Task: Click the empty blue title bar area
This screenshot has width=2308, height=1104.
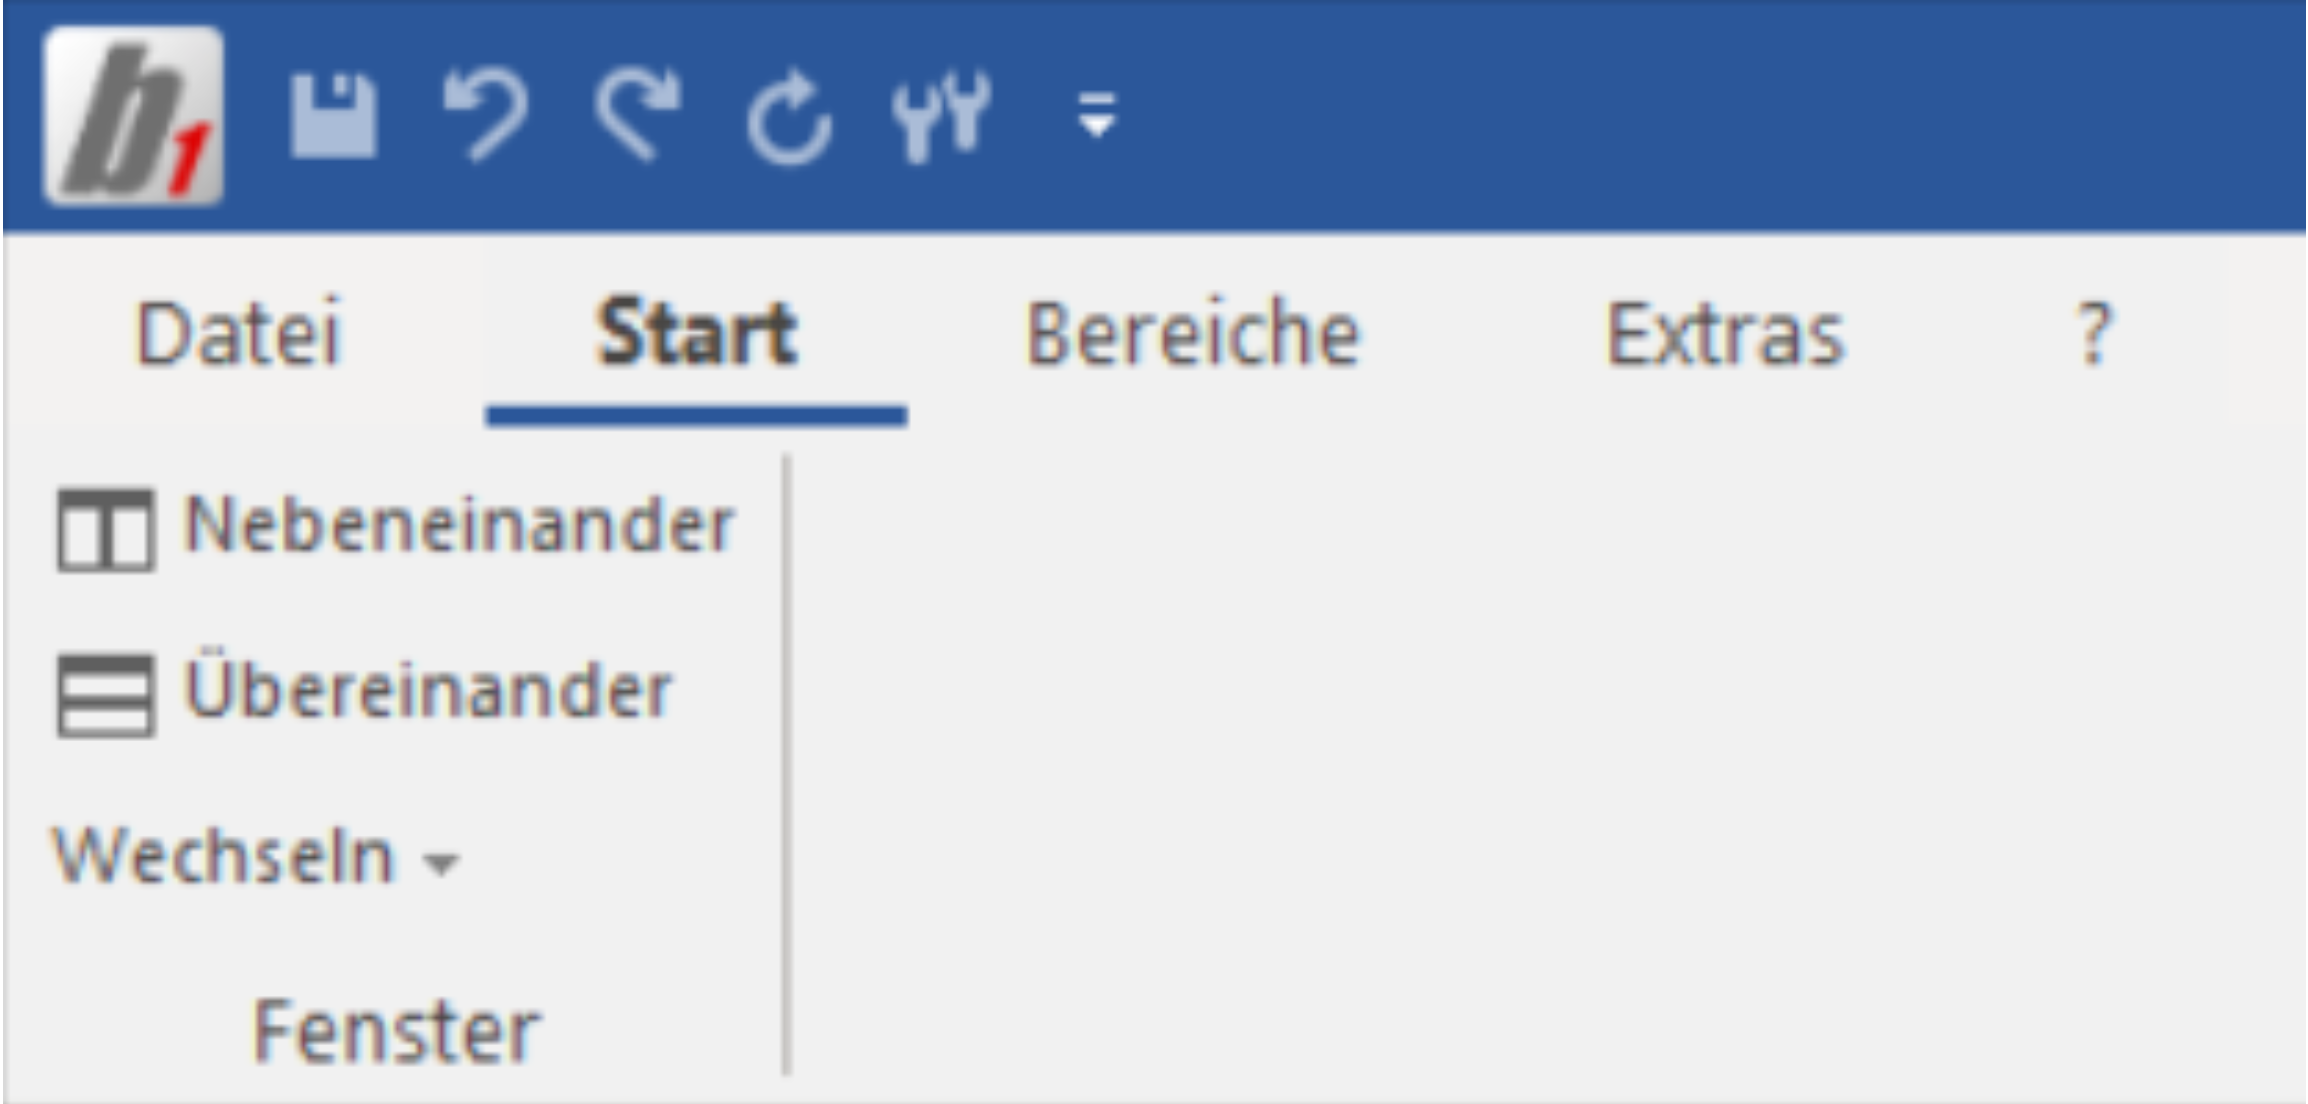Action: tap(1700, 115)
